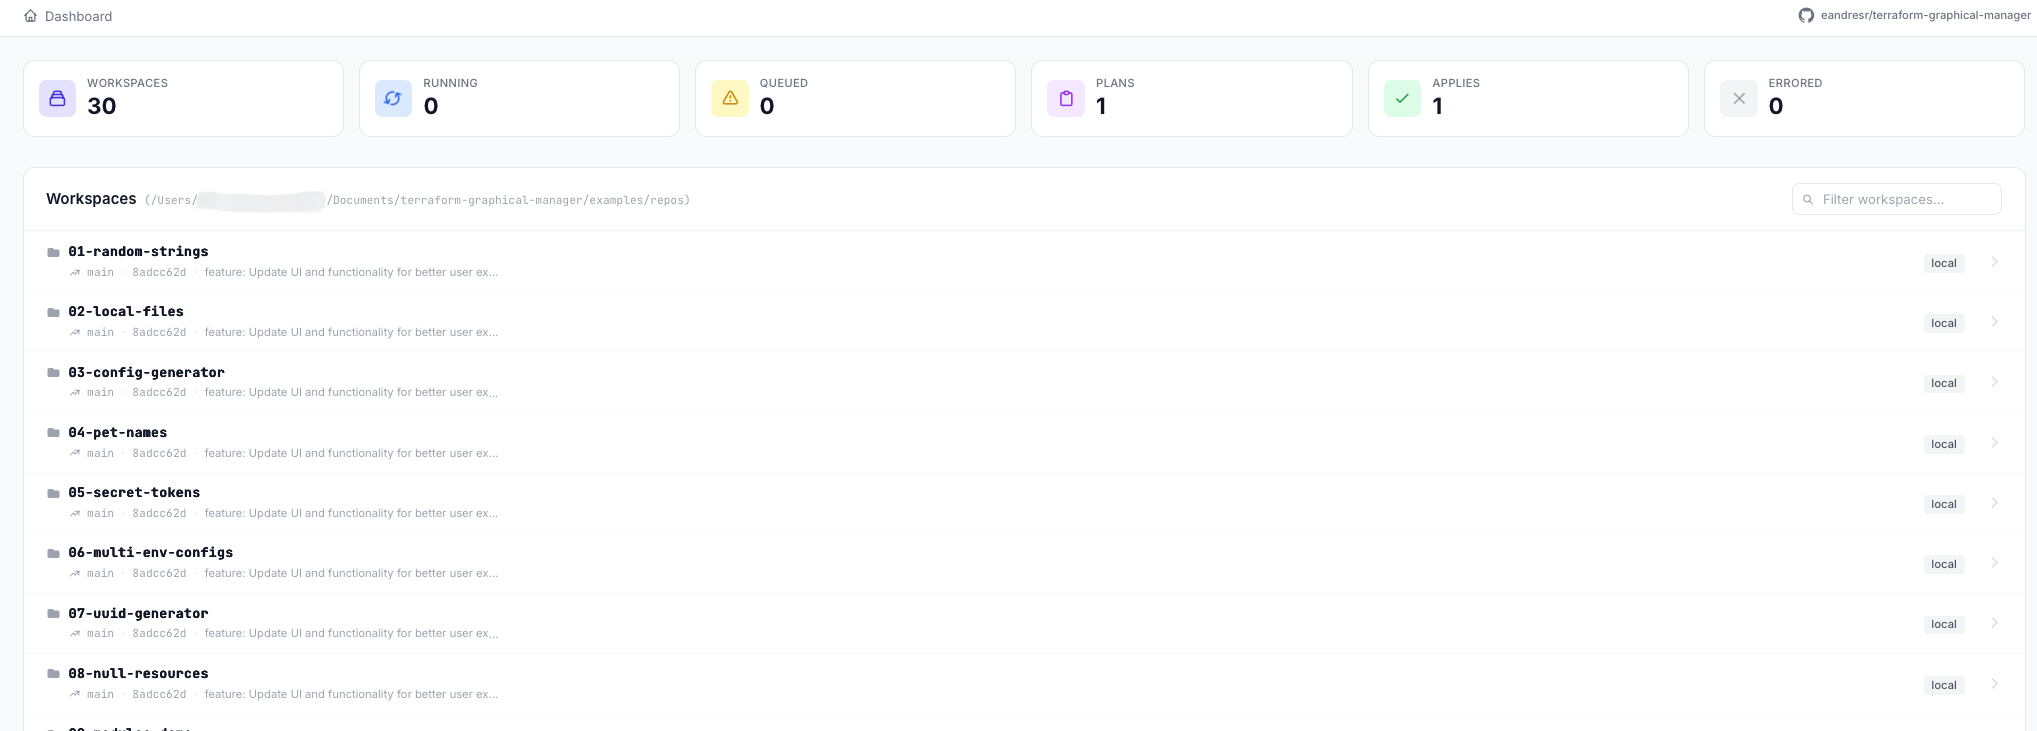Click the branch icon under 02-local-files
Viewport: 2037px width, 731px height.
coord(75,333)
